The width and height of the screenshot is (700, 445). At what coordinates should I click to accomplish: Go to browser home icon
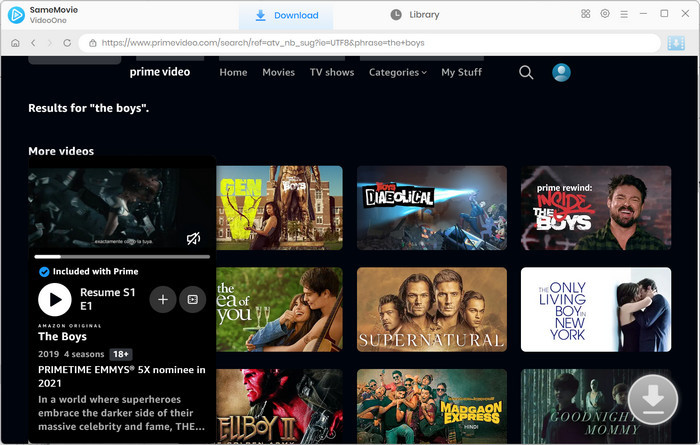tap(15, 43)
